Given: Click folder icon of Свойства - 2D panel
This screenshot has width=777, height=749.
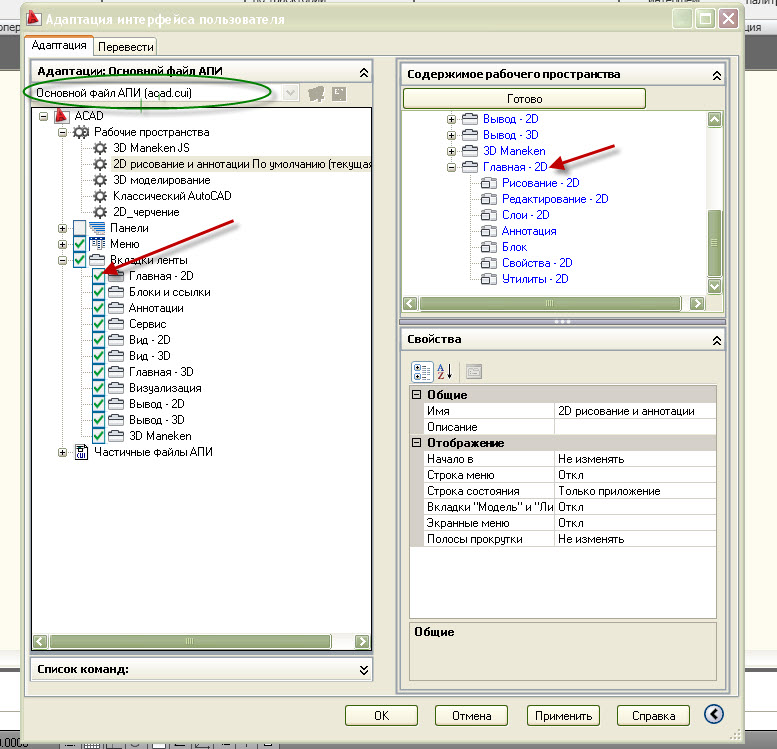Looking at the screenshot, I should pyautogui.click(x=489, y=263).
